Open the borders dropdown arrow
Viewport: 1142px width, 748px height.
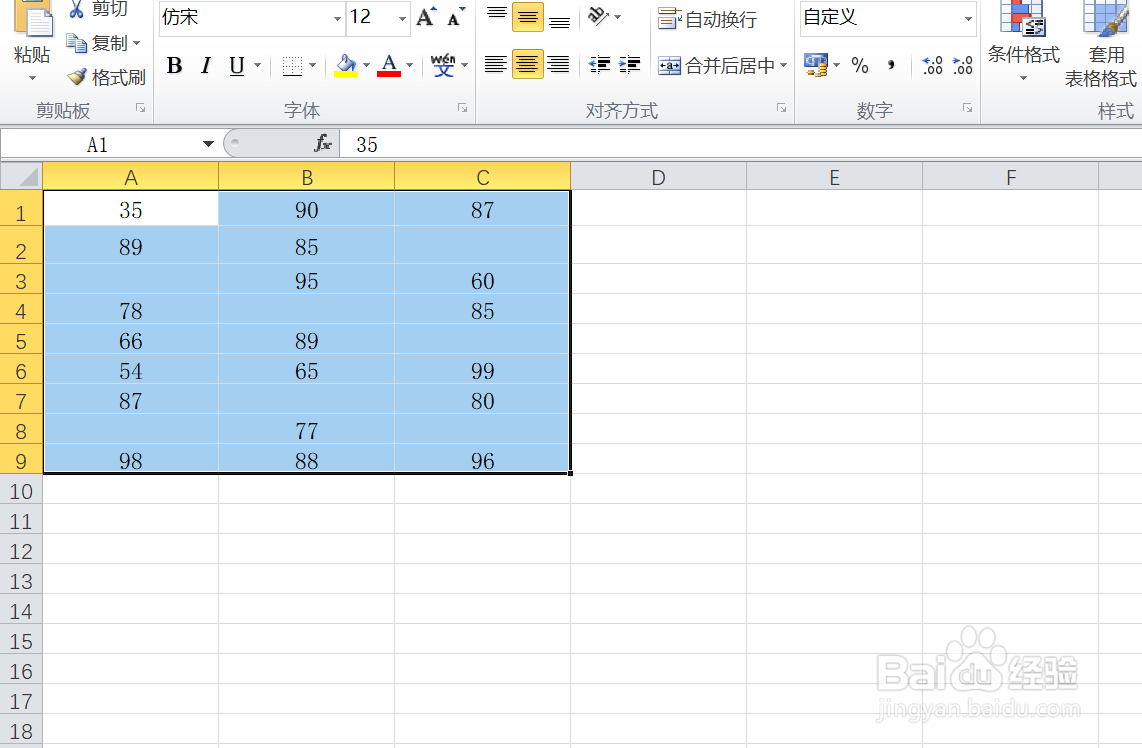[x=312, y=66]
